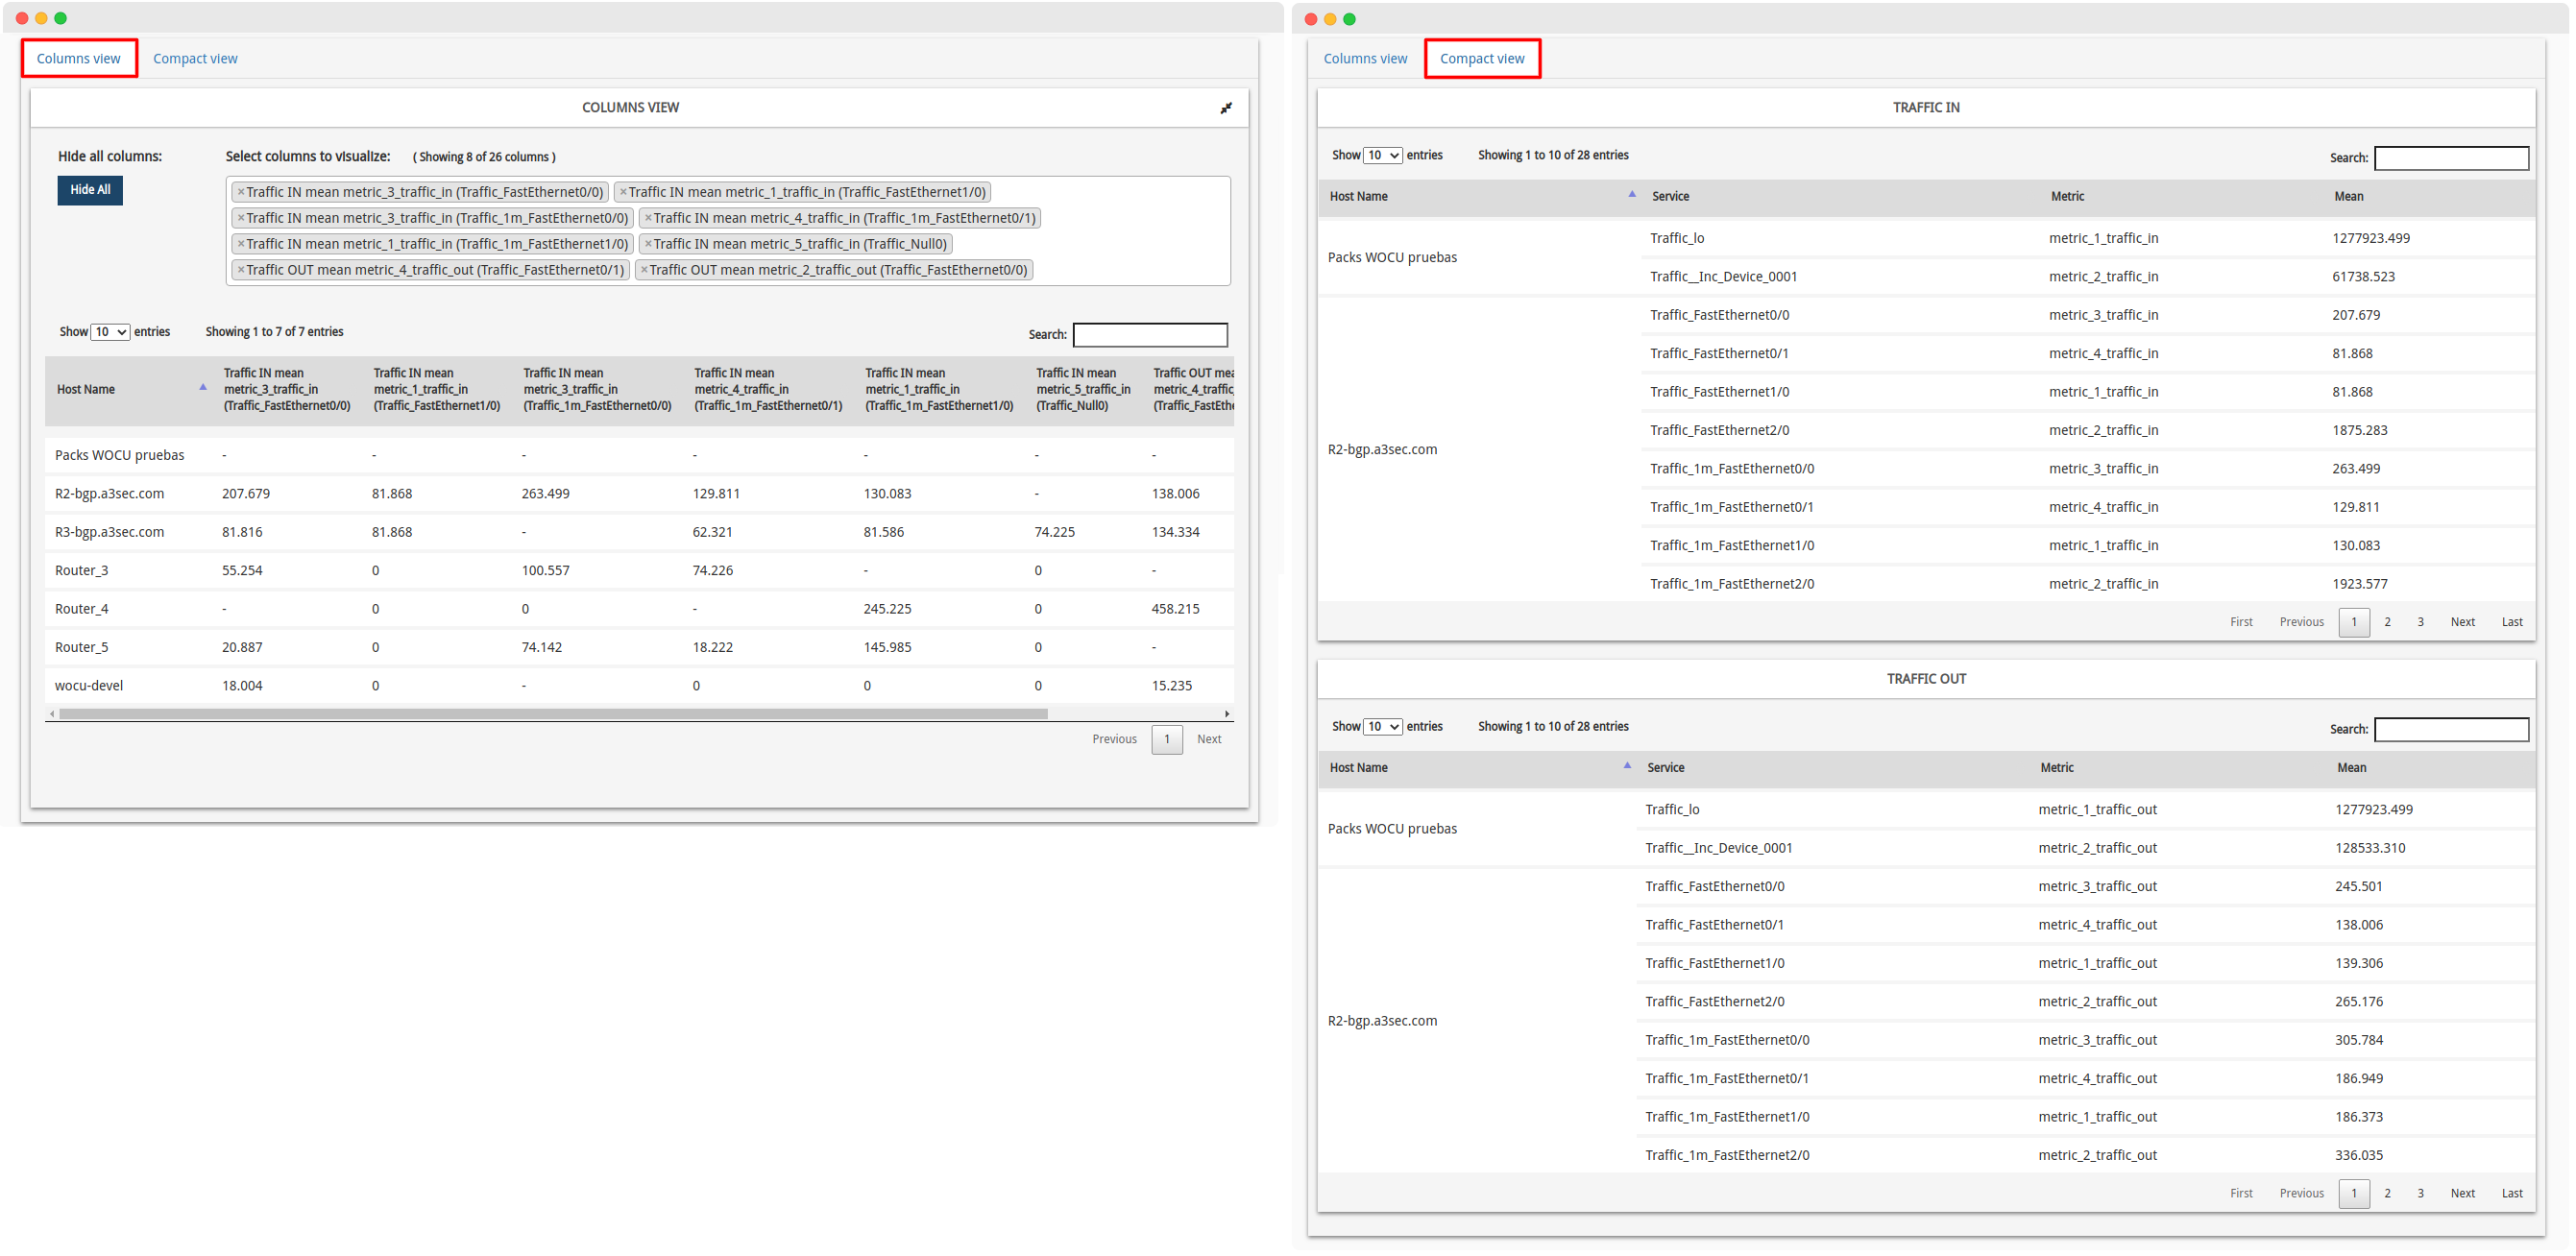Screen dimensions: 2576x1256
Task: Focus the Search field in Traffic IN
Action: click(x=2451, y=158)
